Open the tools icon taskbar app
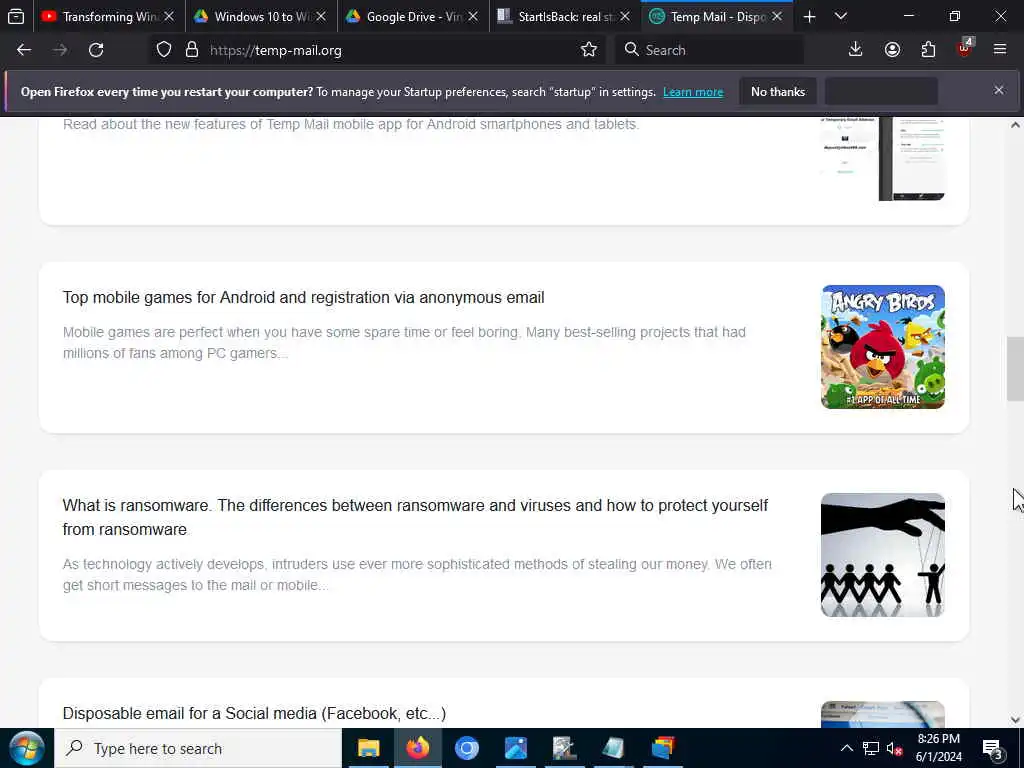The width and height of the screenshot is (1024, 768). (564, 748)
